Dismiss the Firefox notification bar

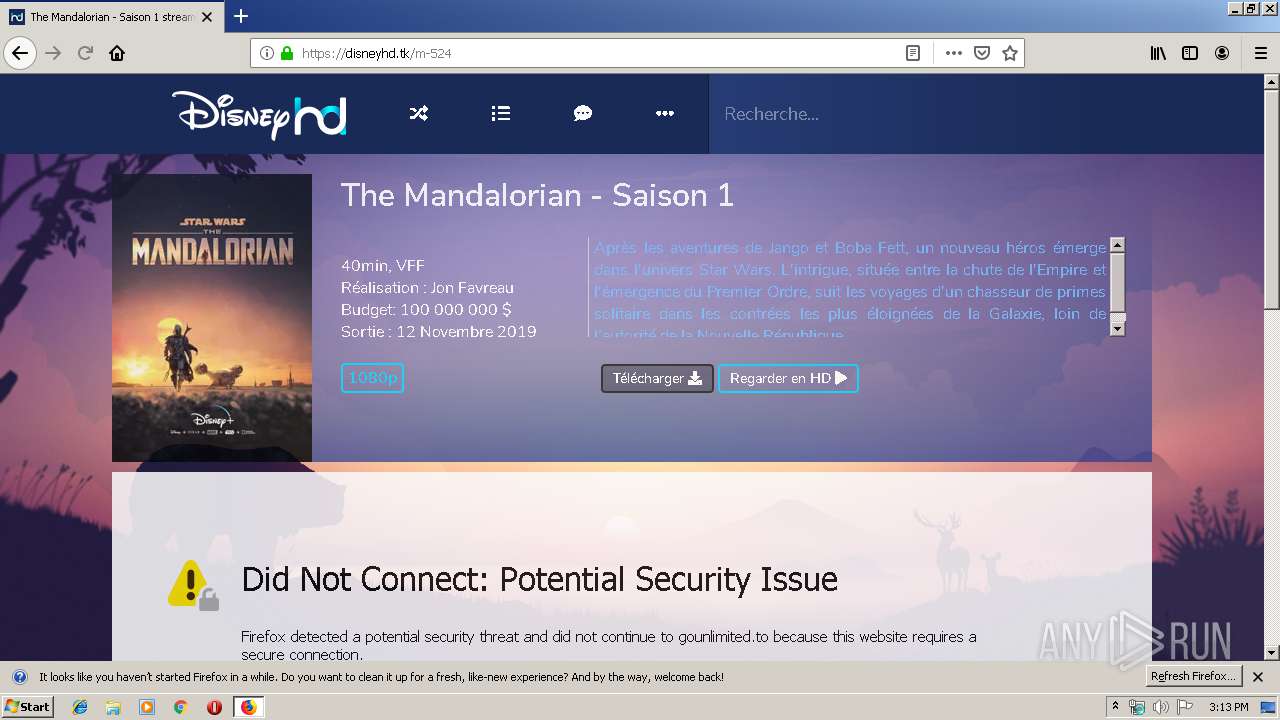pyautogui.click(x=1258, y=677)
